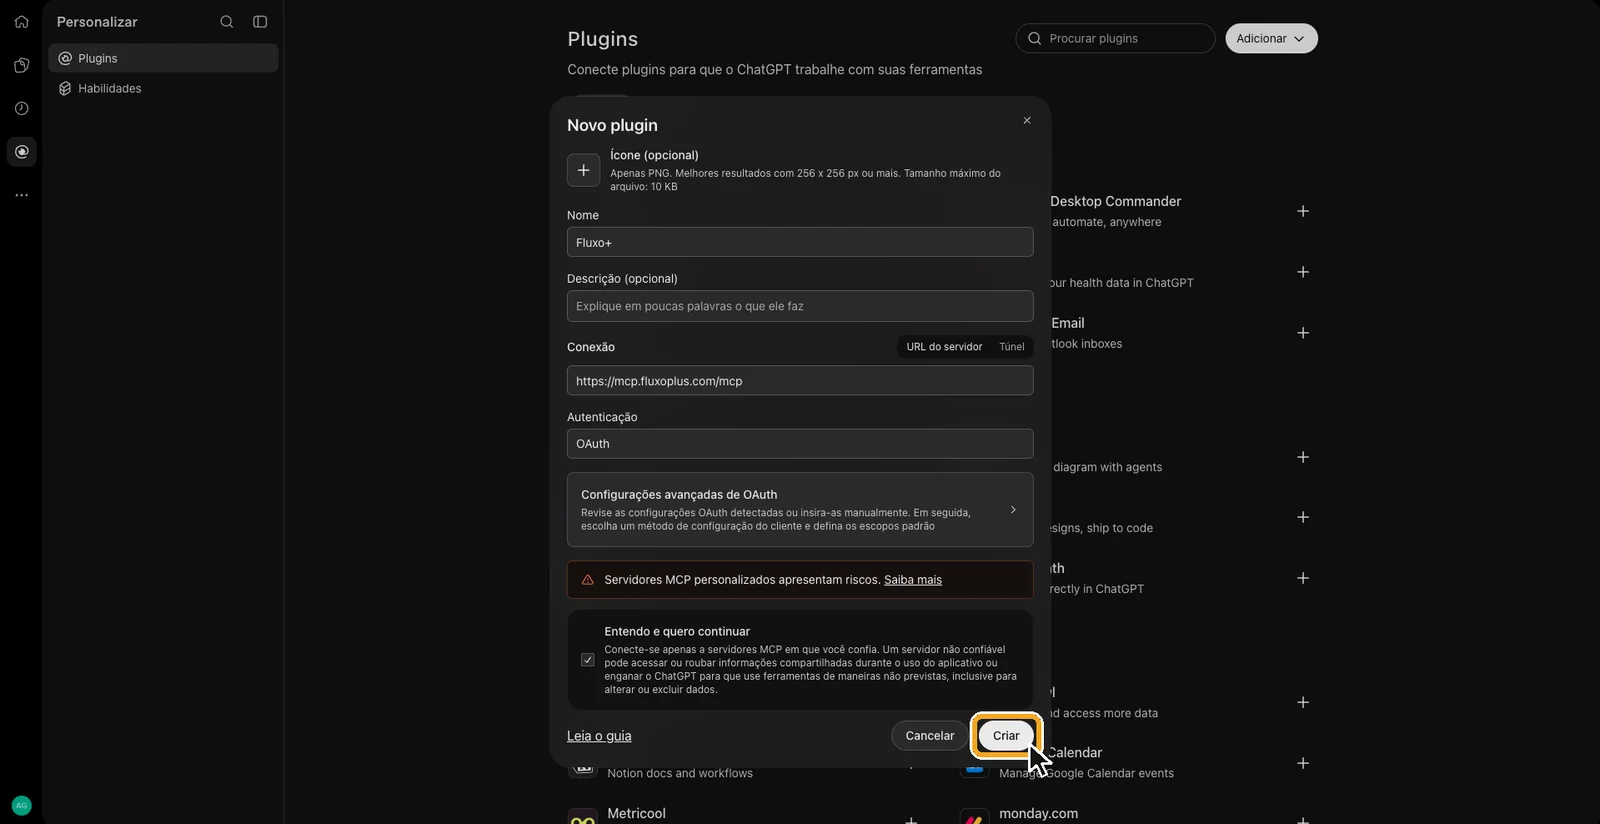Click the monday.com plugin name
The width and height of the screenshot is (1600, 824).
point(1038,813)
